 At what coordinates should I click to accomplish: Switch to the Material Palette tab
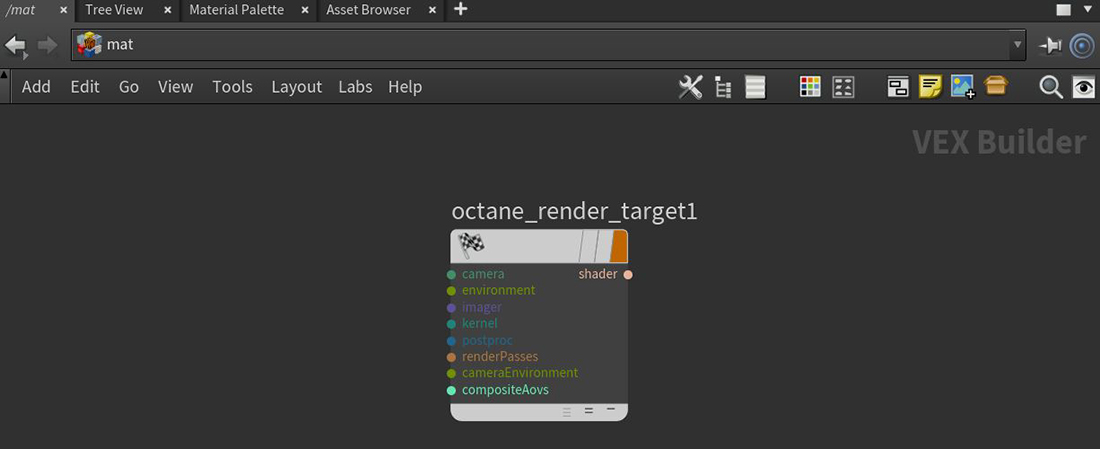click(x=236, y=10)
